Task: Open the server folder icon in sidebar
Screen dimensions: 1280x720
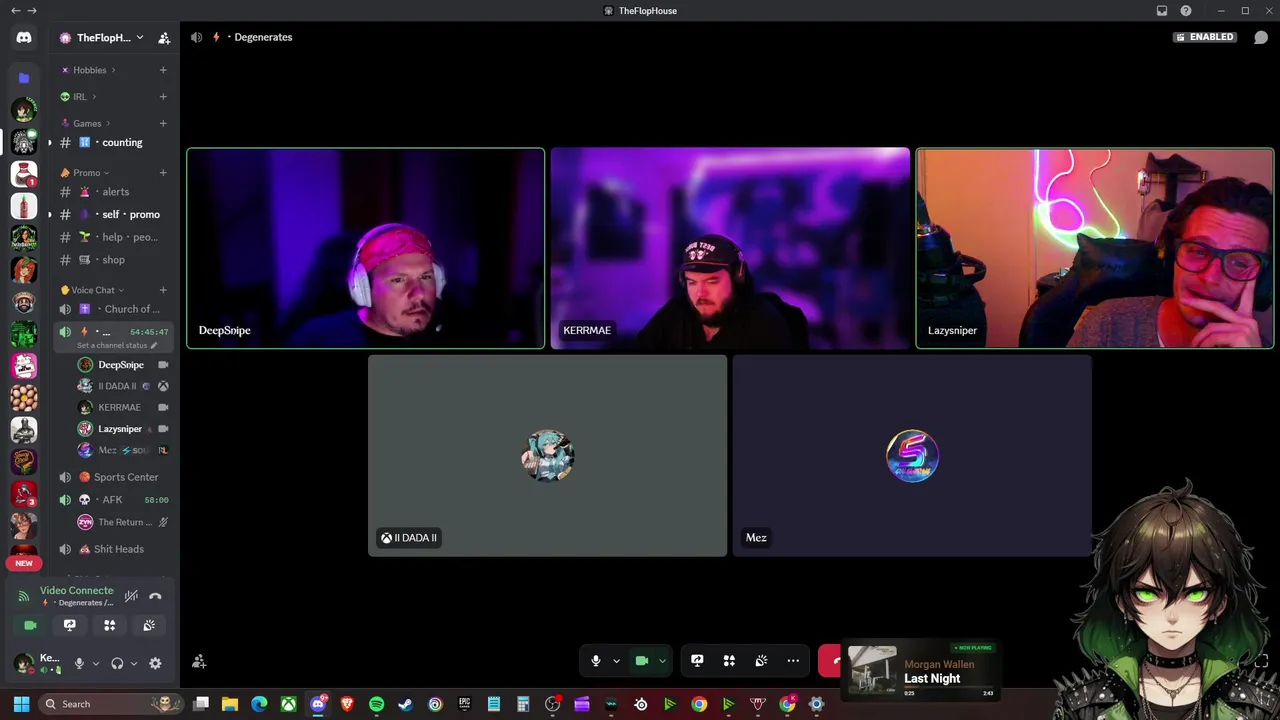Action: [24, 77]
